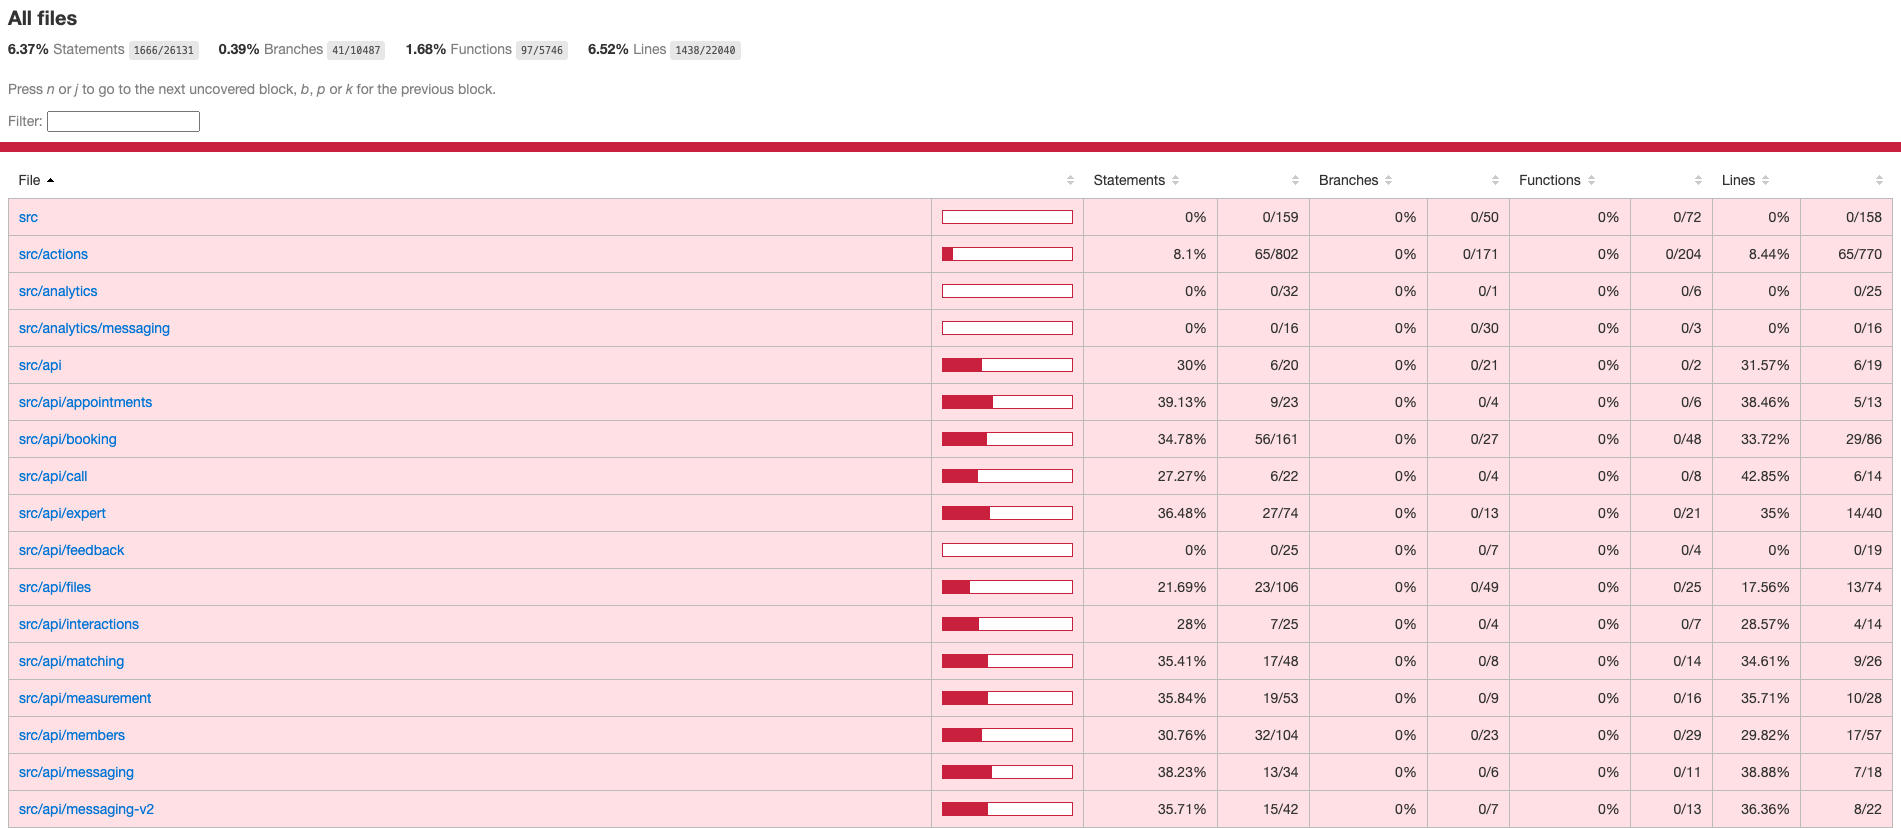Open src/api/measurement link
The image size is (1901, 828).
tap(85, 698)
